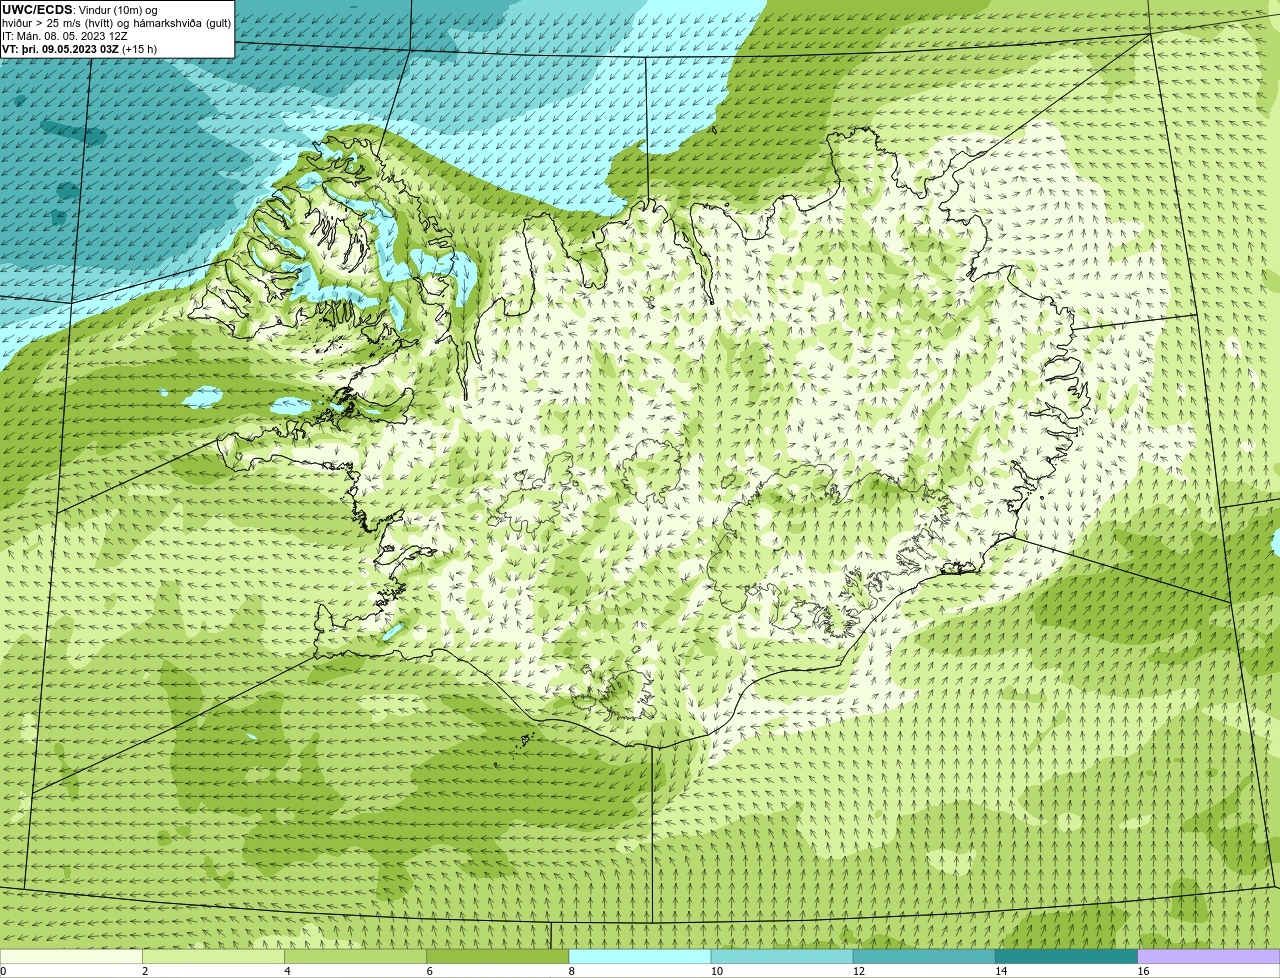
Task: Click the legend scale value '14'
Action: (x=1001, y=971)
